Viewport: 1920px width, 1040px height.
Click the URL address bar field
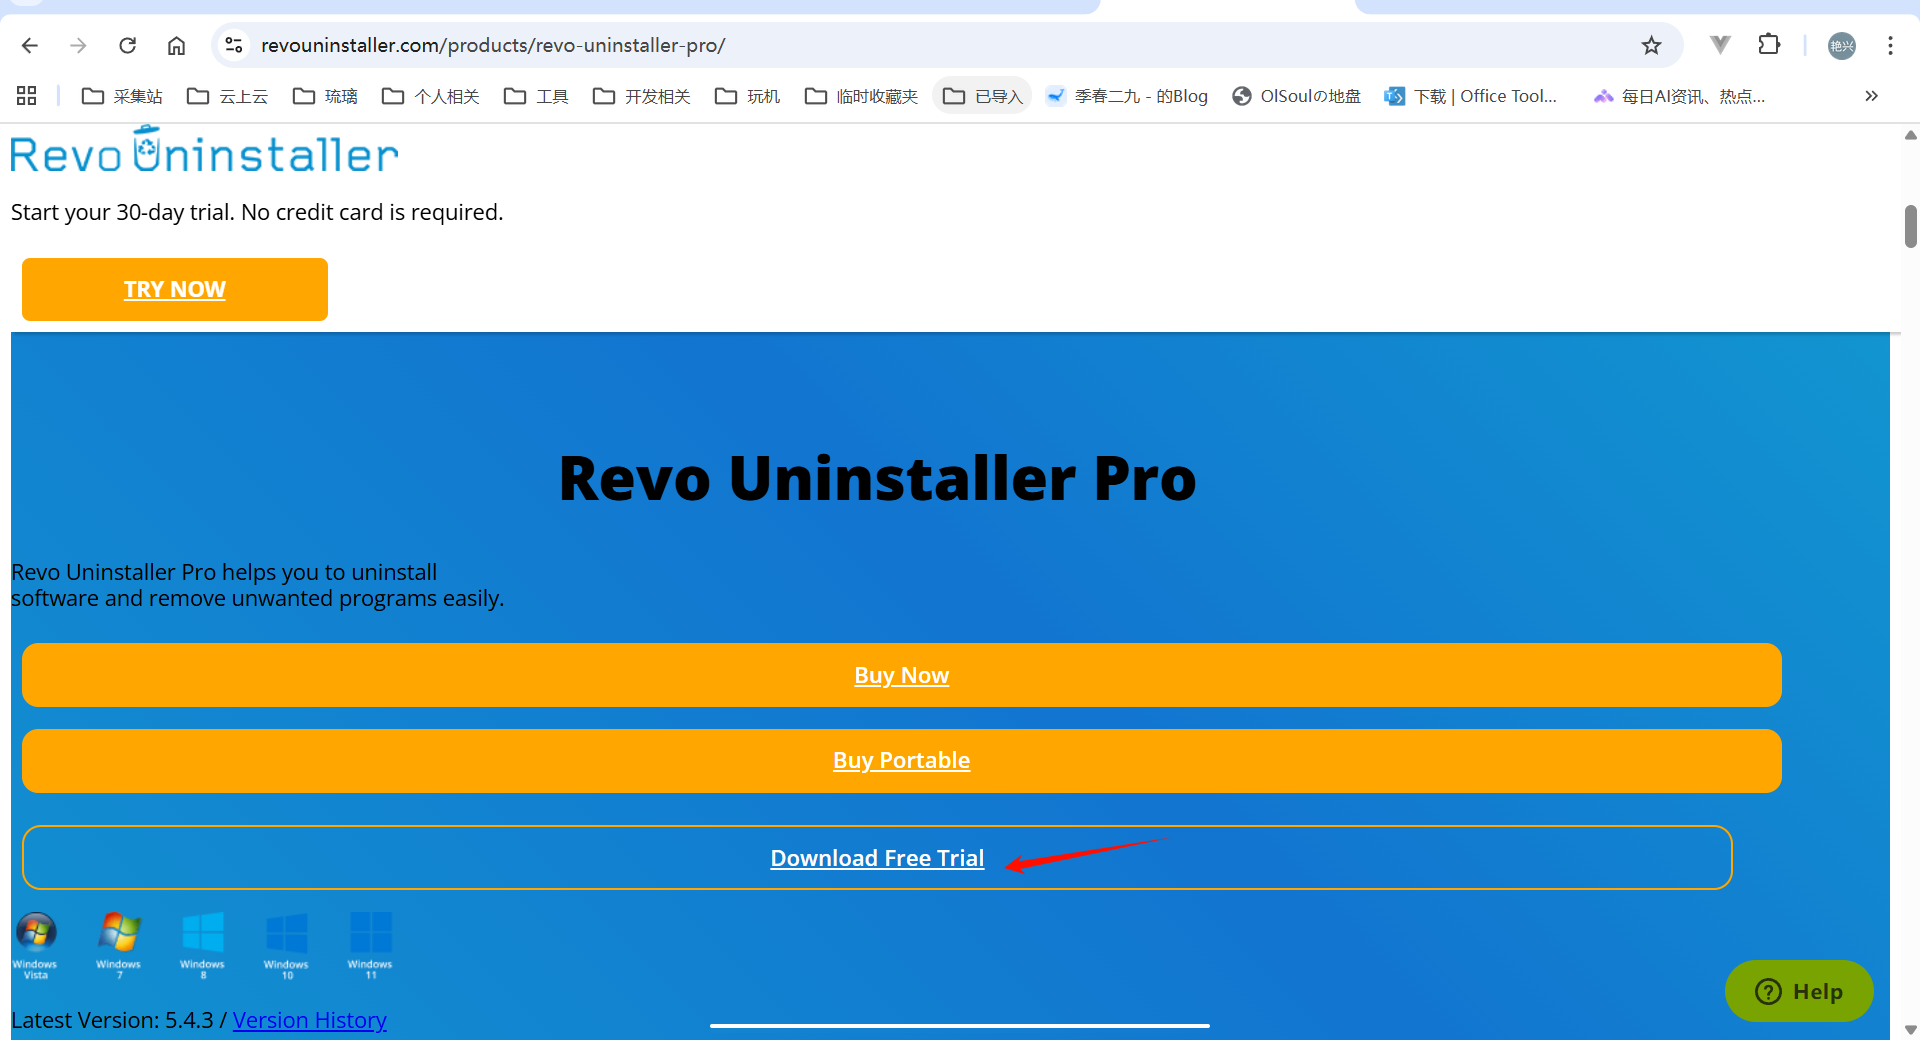(900, 45)
